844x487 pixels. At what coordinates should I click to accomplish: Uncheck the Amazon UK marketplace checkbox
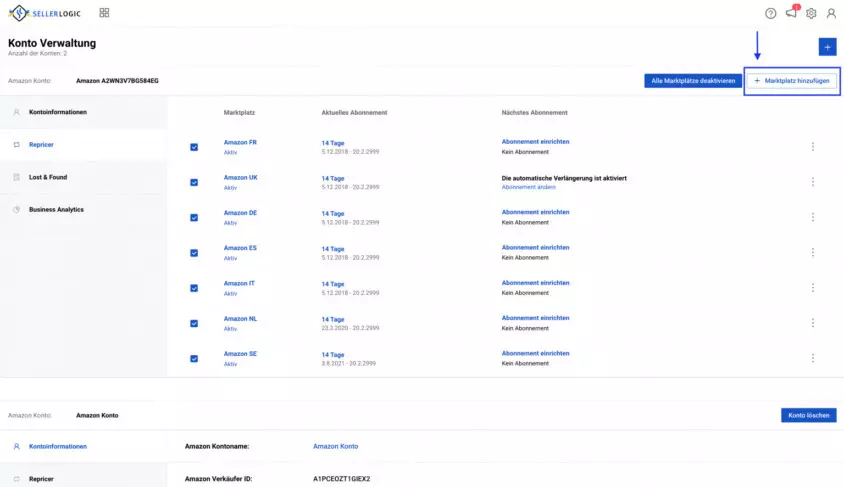click(x=194, y=182)
